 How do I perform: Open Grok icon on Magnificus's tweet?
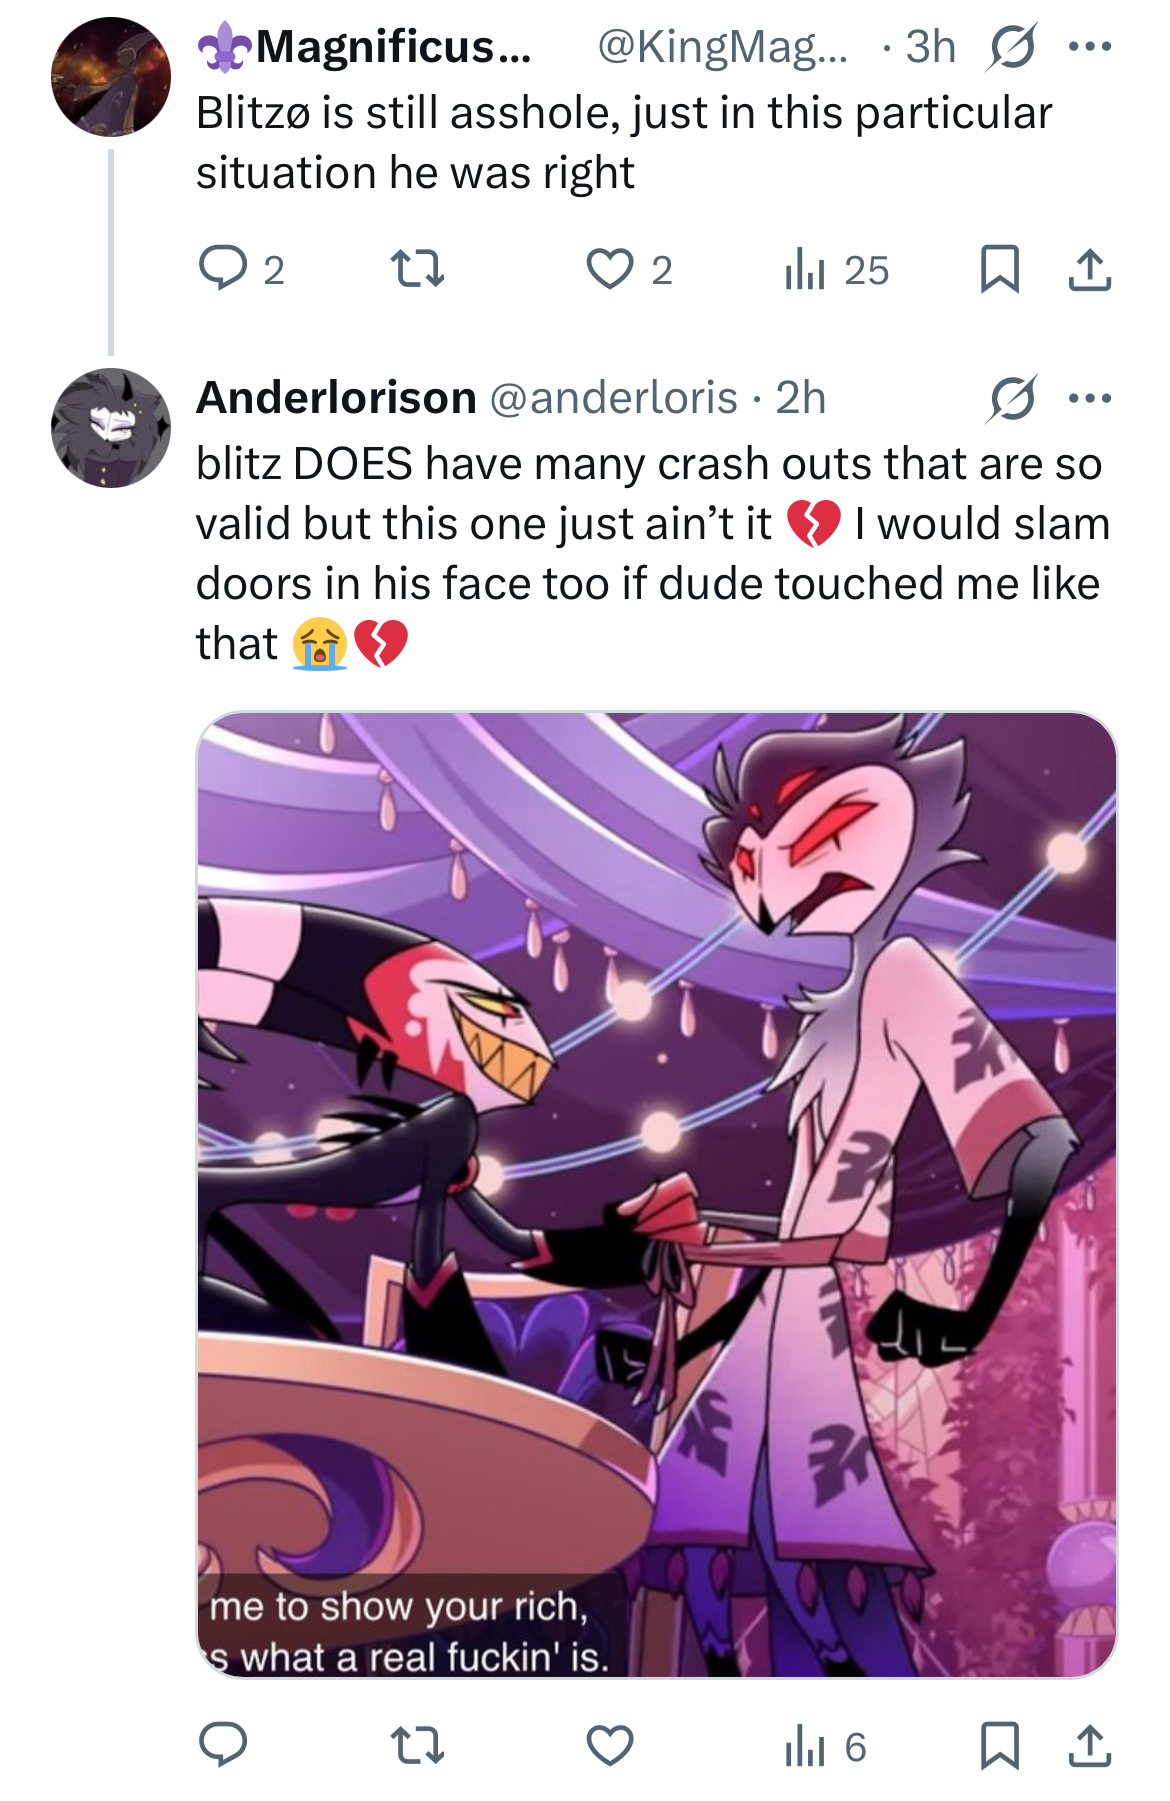1012,46
